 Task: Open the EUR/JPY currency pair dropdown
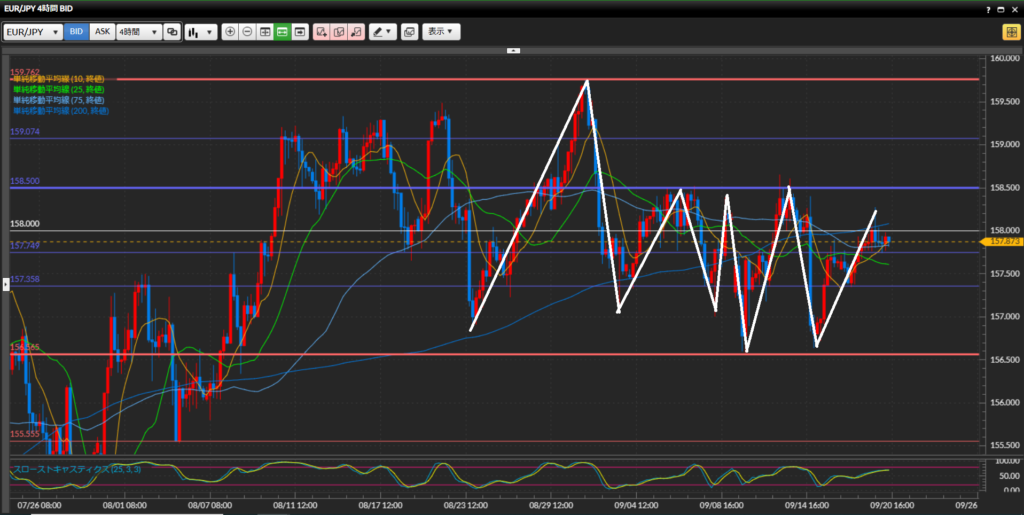coord(32,32)
